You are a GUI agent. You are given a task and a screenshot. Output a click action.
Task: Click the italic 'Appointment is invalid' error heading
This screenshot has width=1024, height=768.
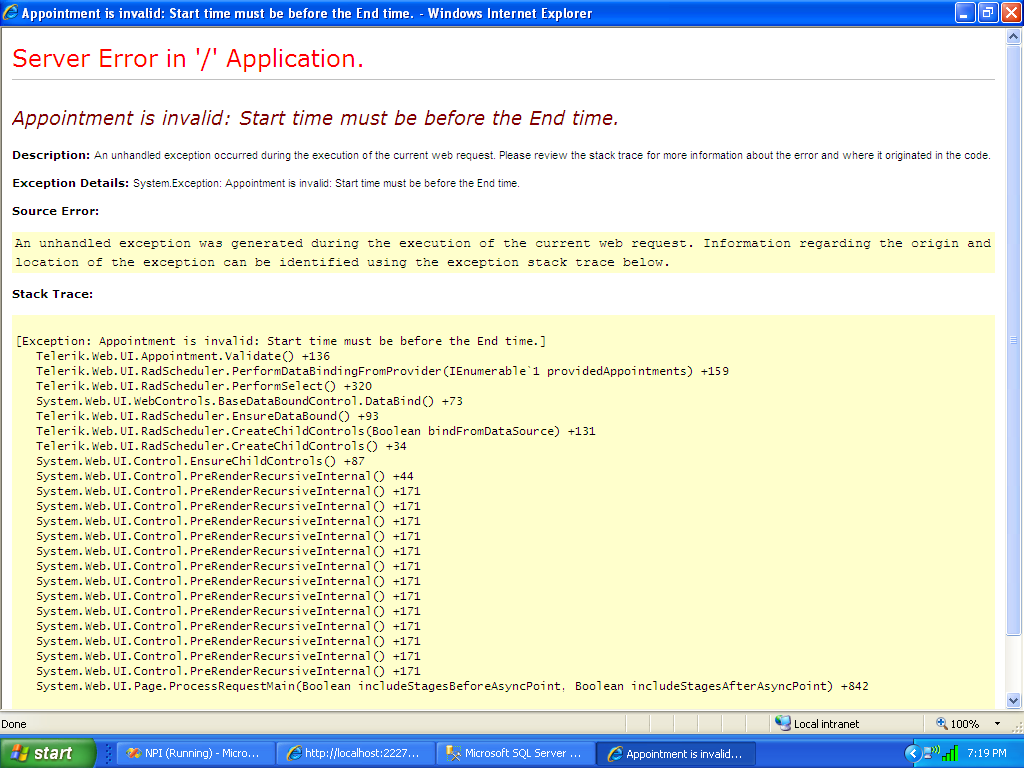pyautogui.click(x=315, y=118)
